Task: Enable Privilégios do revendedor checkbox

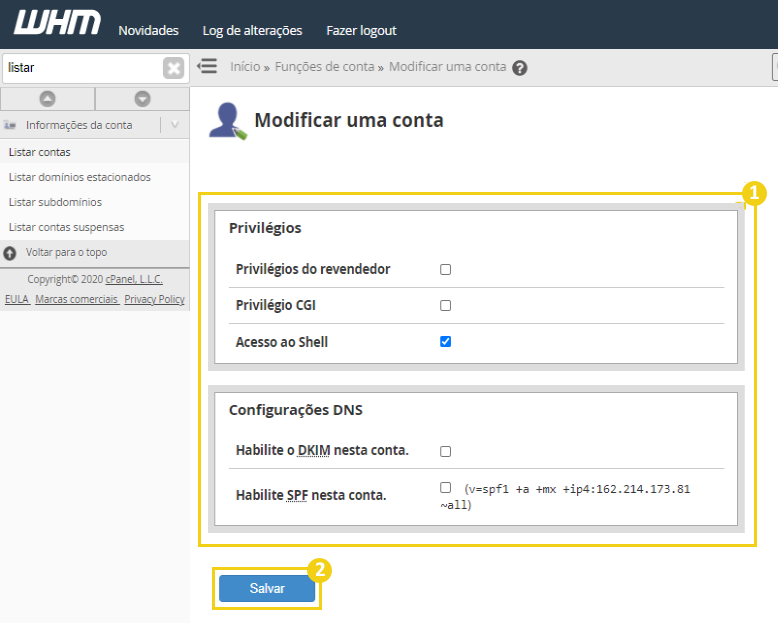Action: [446, 269]
